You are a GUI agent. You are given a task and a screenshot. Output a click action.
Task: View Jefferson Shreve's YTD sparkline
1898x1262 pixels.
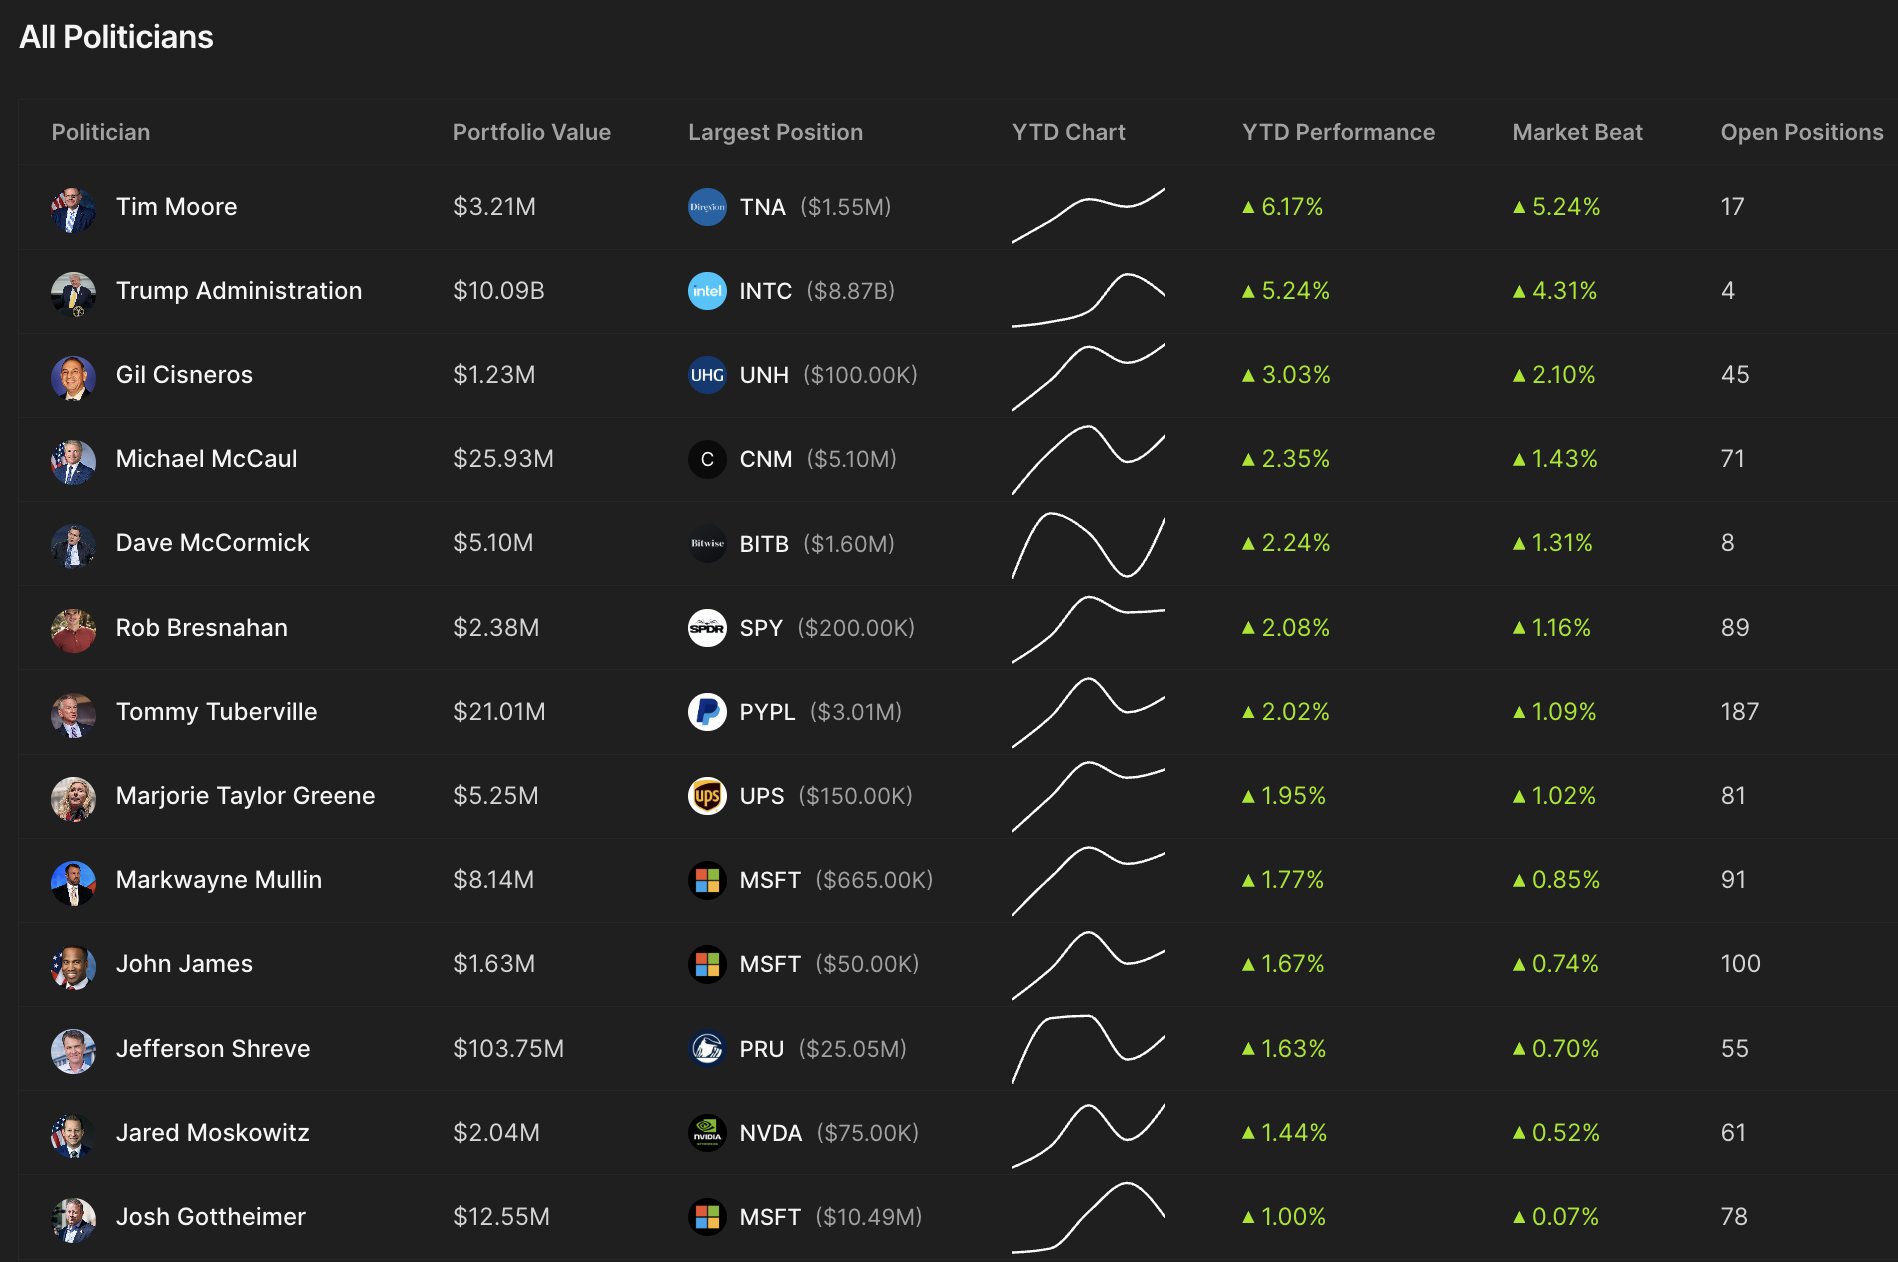[1088, 1049]
